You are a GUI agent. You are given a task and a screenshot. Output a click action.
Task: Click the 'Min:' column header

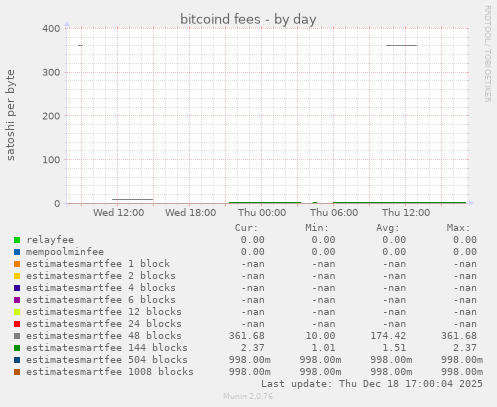click(x=317, y=228)
